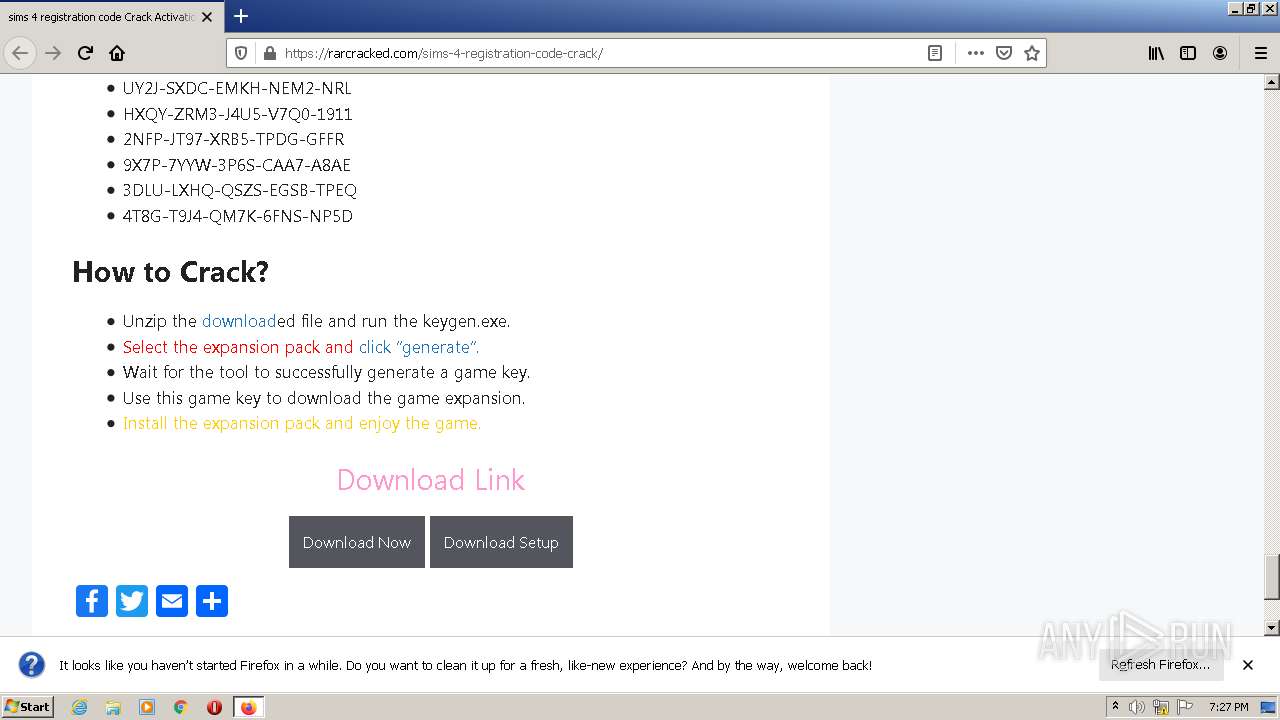The image size is (1280, 720).
Task: Click the Download Now button
Action: [357, 542]
